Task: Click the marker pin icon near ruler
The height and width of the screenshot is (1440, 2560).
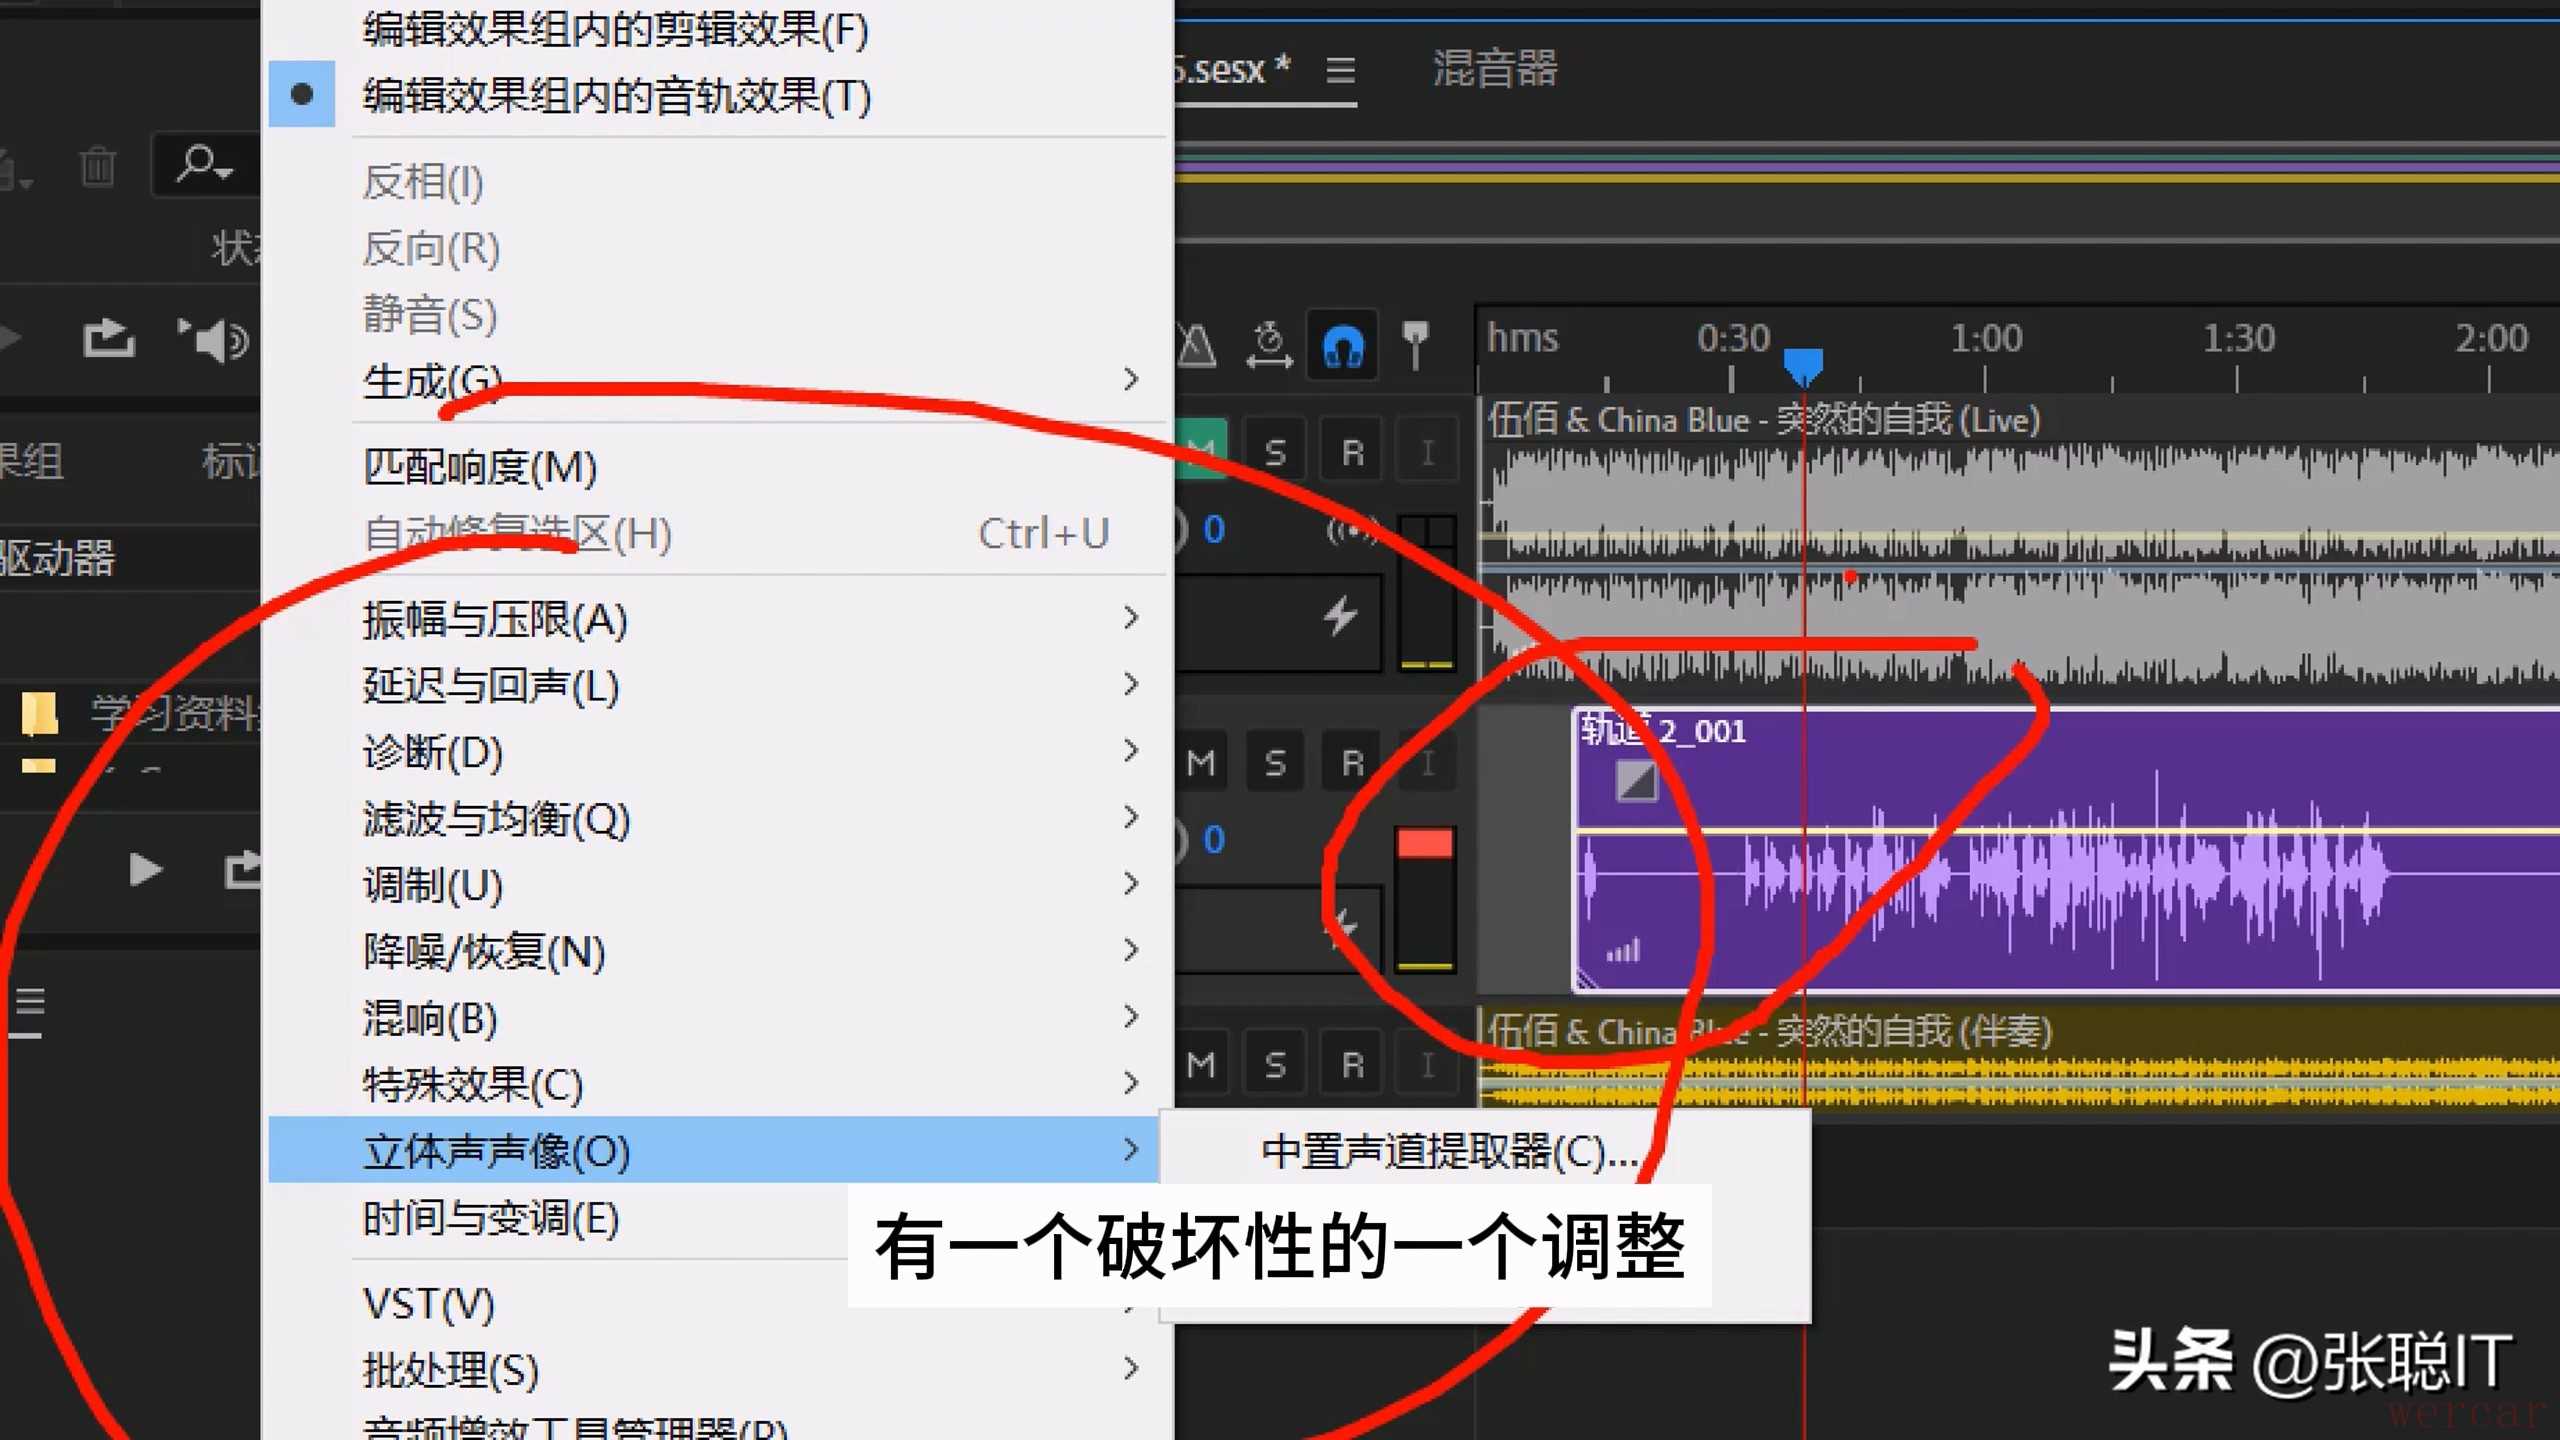Action: 1415,345
